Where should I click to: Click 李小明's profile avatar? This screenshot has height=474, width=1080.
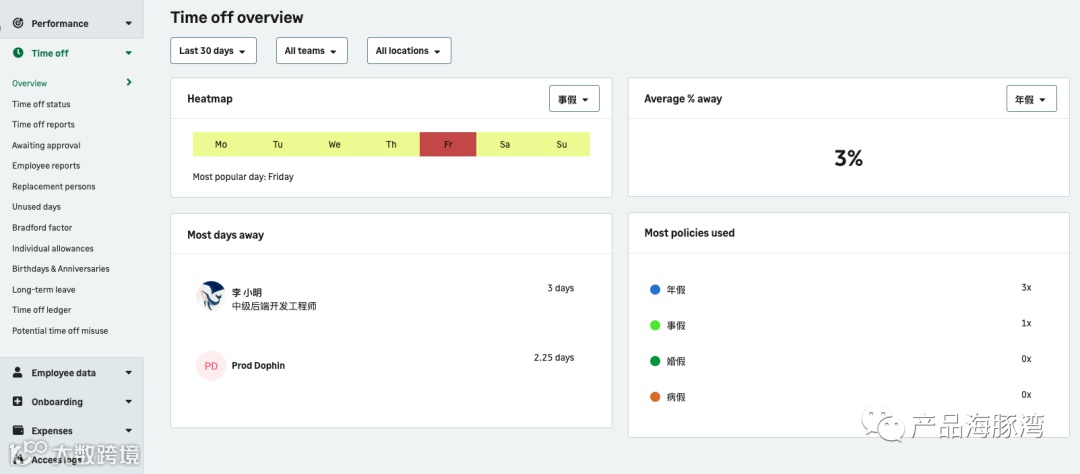(x=211, y=296)
